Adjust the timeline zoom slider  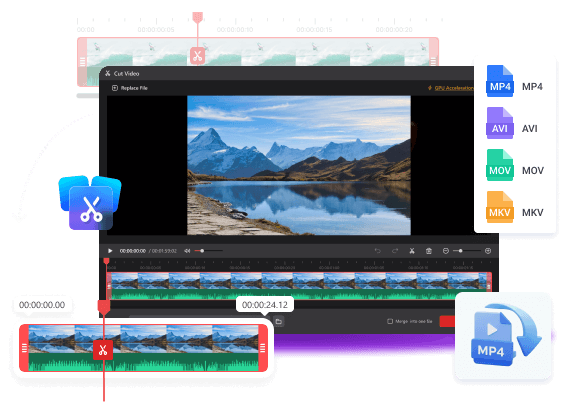click(467, 251)
